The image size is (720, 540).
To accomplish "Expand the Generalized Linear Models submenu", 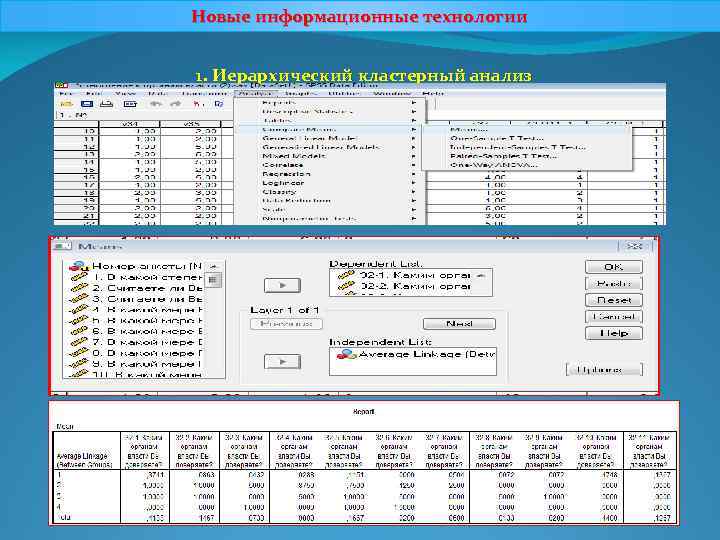I will tap(330, 147).
